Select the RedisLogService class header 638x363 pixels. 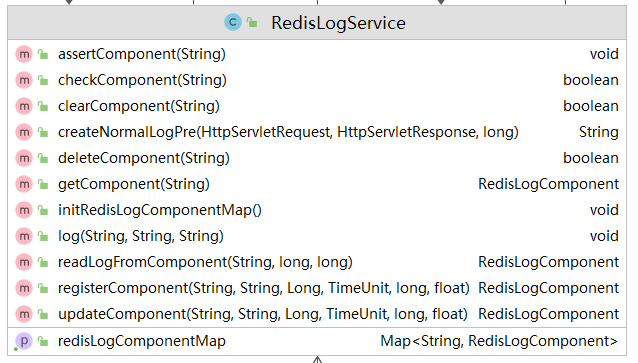[317, 23]
